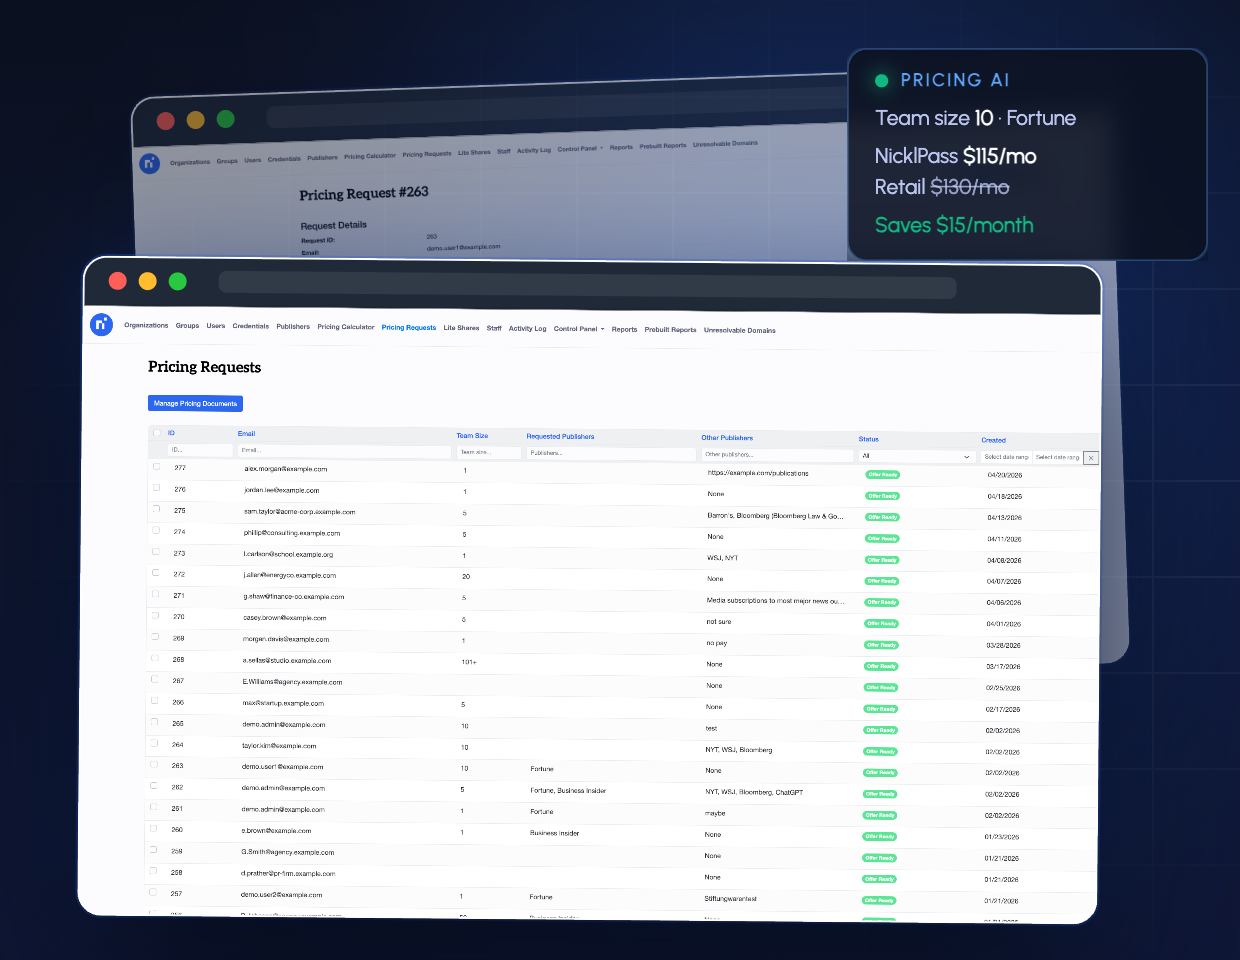
Task: Toggle the select-all checkbox in table header
Action: pos(156,432)
